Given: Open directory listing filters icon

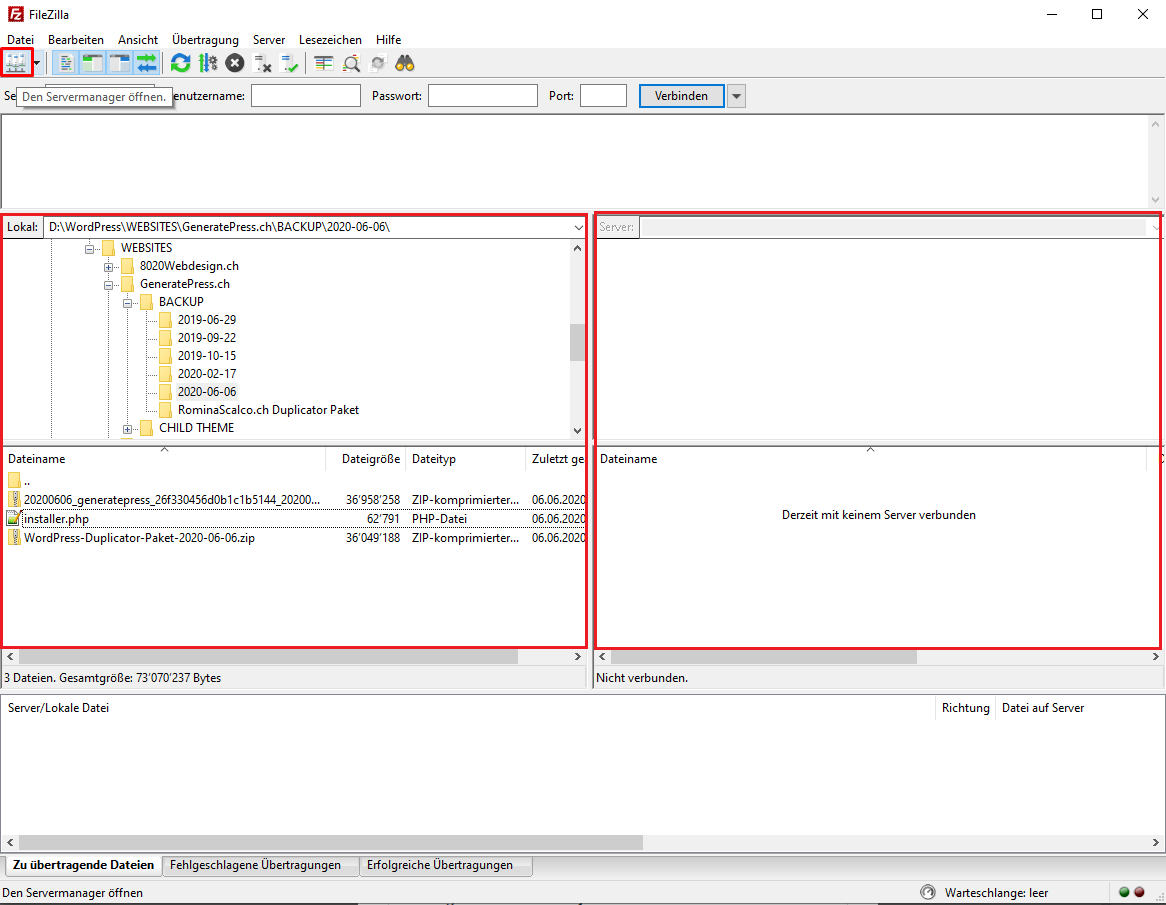Looking at the screenshot, I should coord(323,63).
